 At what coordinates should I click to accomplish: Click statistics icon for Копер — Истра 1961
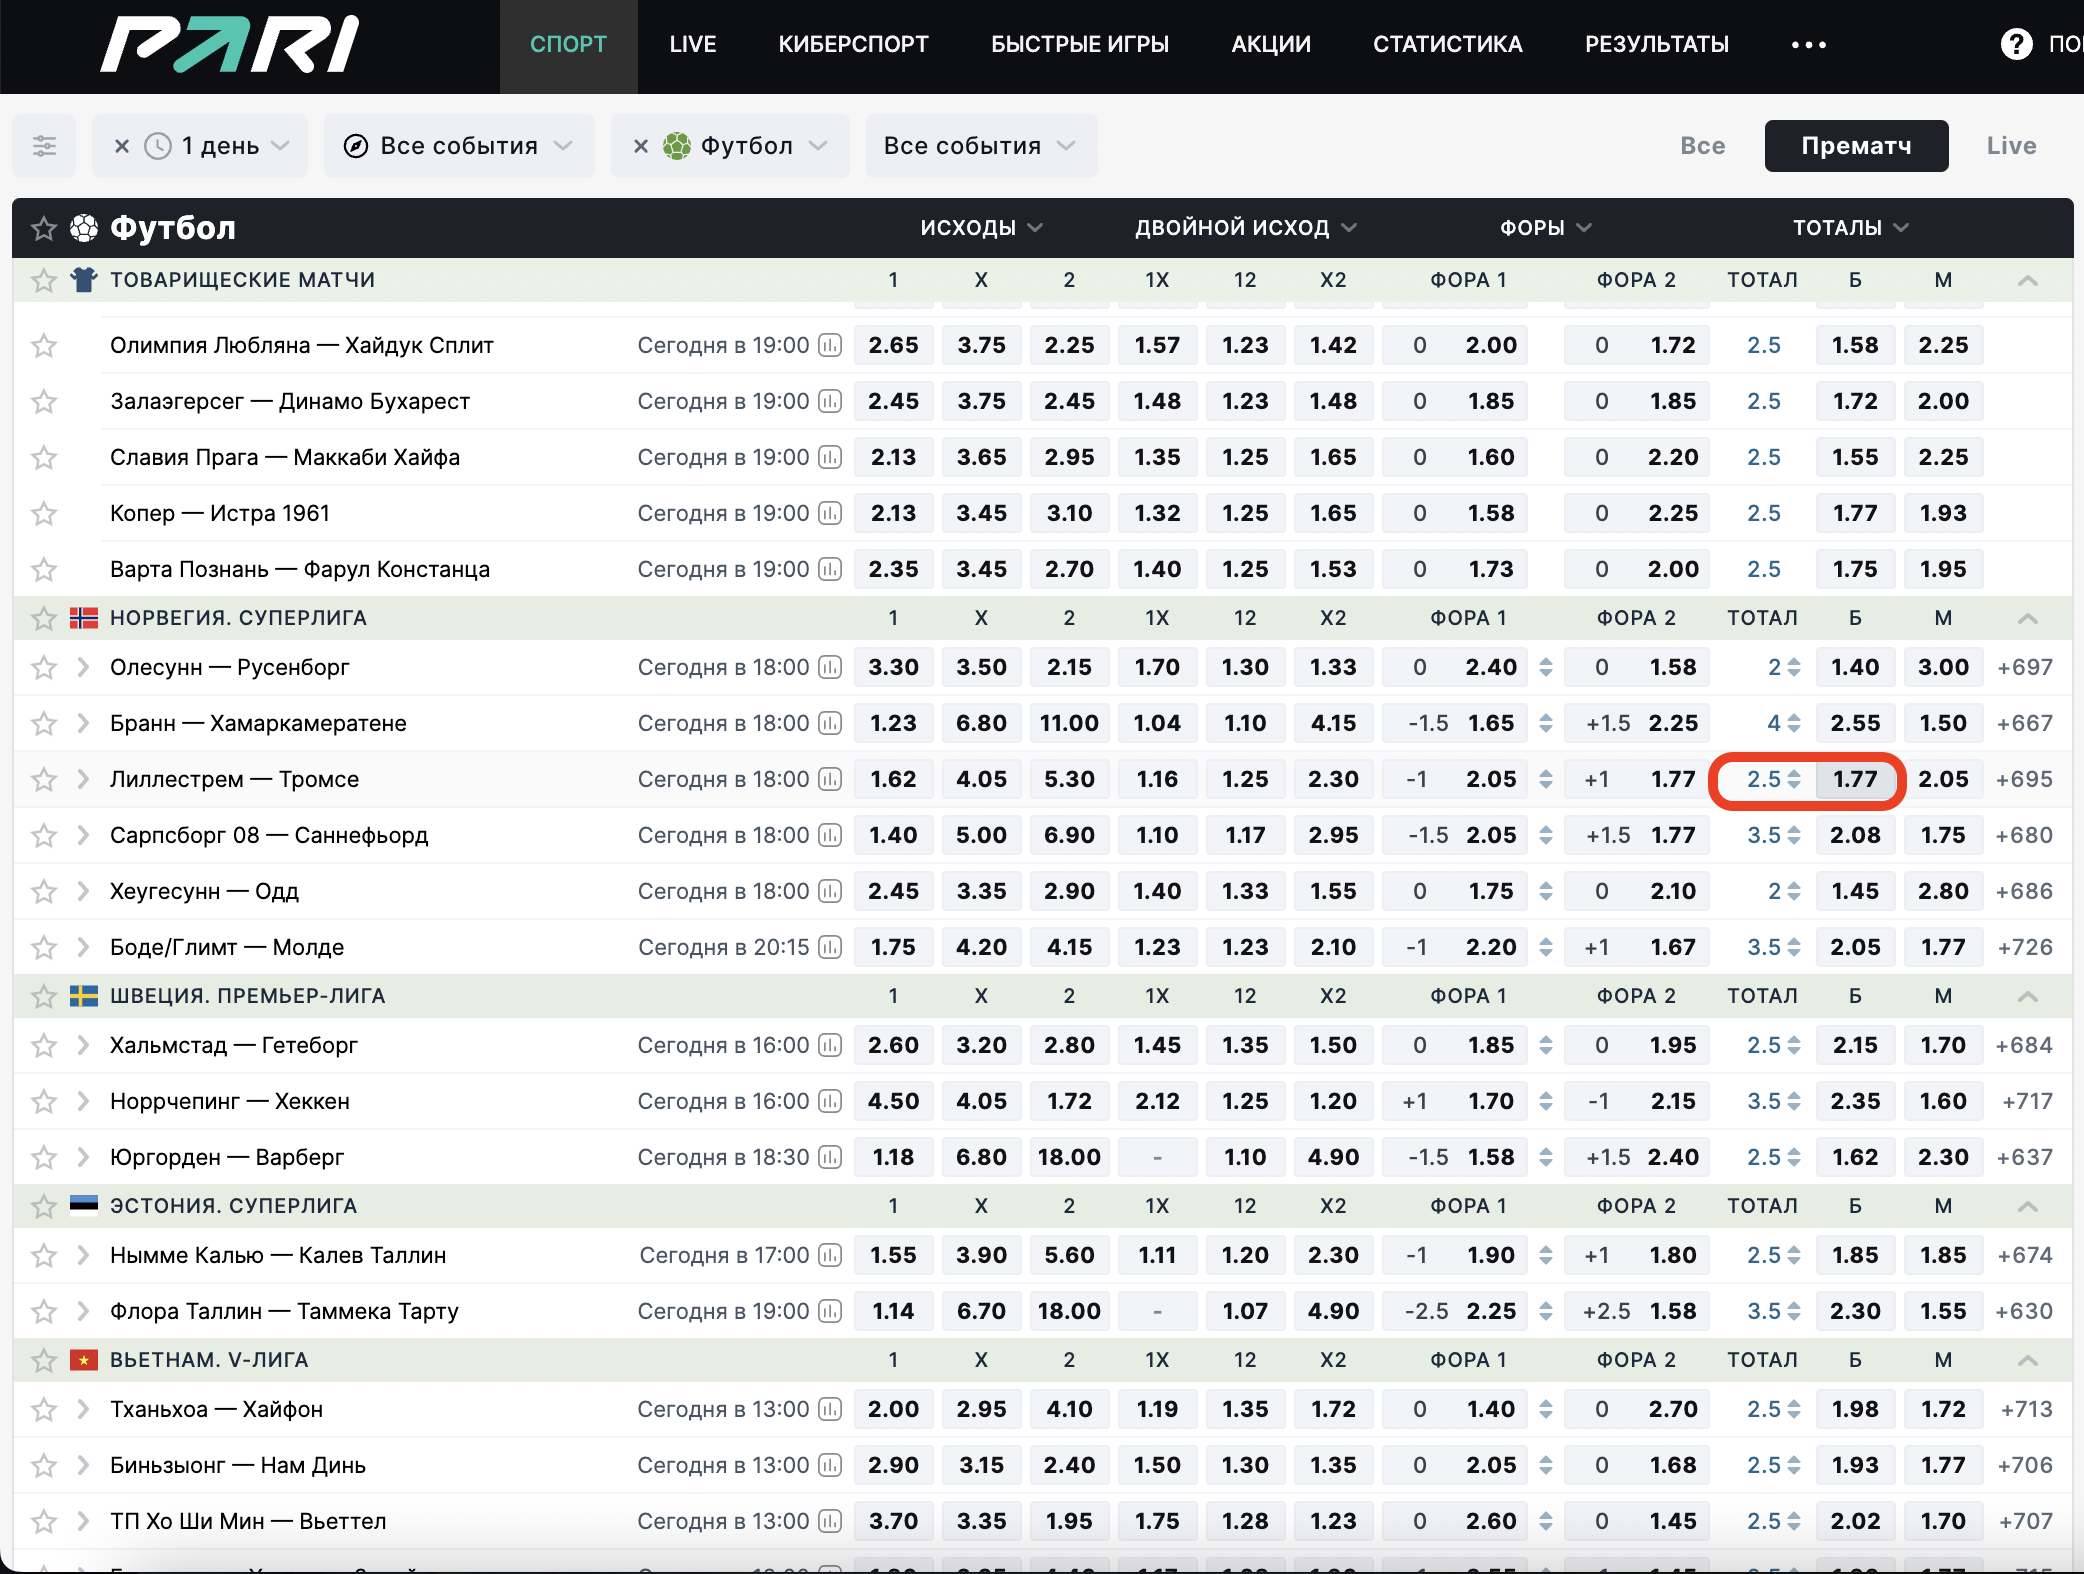830,513
